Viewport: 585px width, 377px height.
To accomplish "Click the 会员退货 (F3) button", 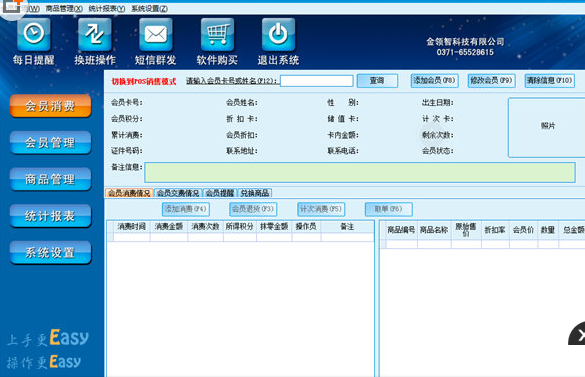I will tap(253, 209).
